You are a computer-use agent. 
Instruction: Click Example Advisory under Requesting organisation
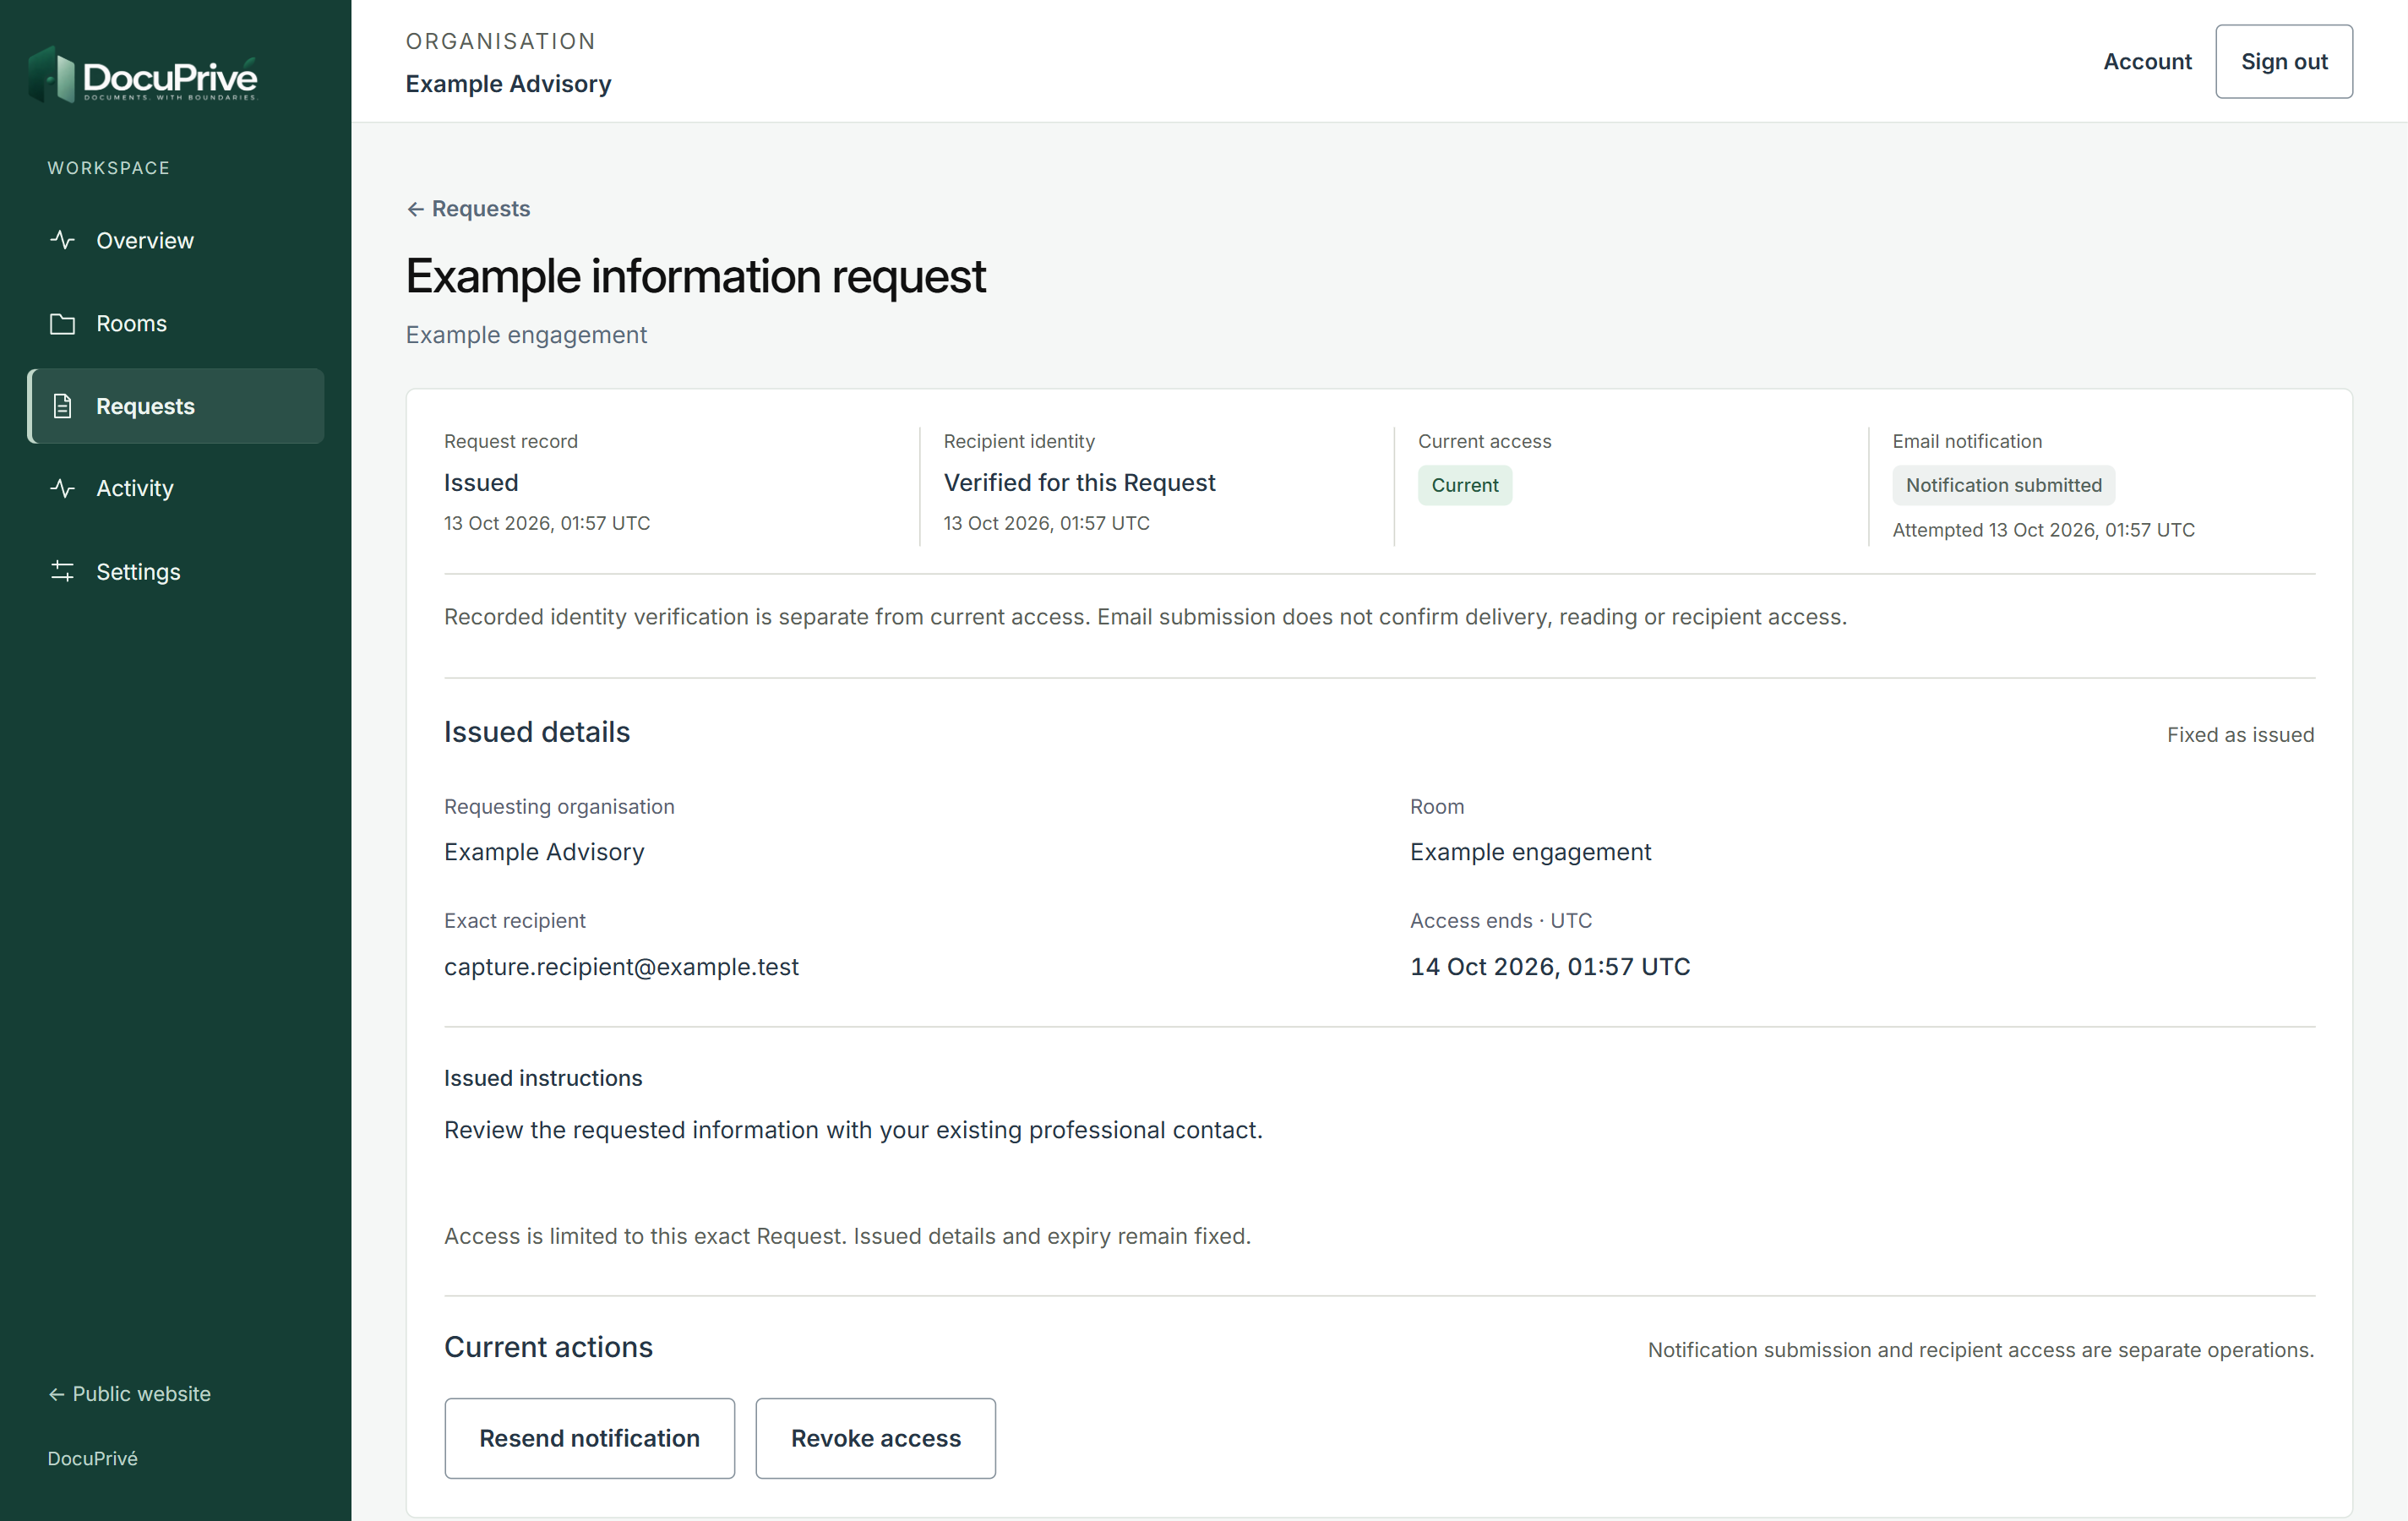click(544, 852)
